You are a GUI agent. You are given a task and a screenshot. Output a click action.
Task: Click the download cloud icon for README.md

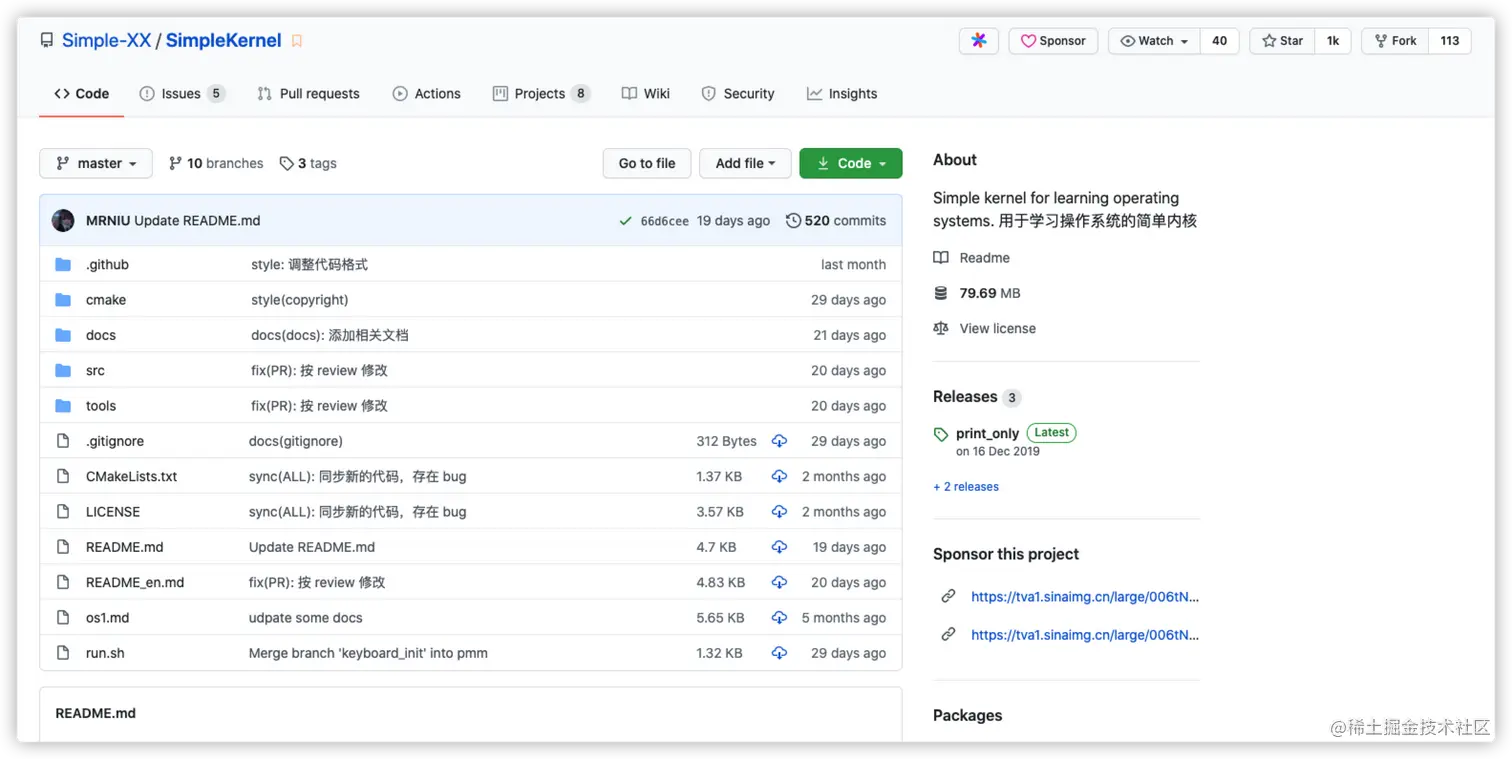point(779,547)
